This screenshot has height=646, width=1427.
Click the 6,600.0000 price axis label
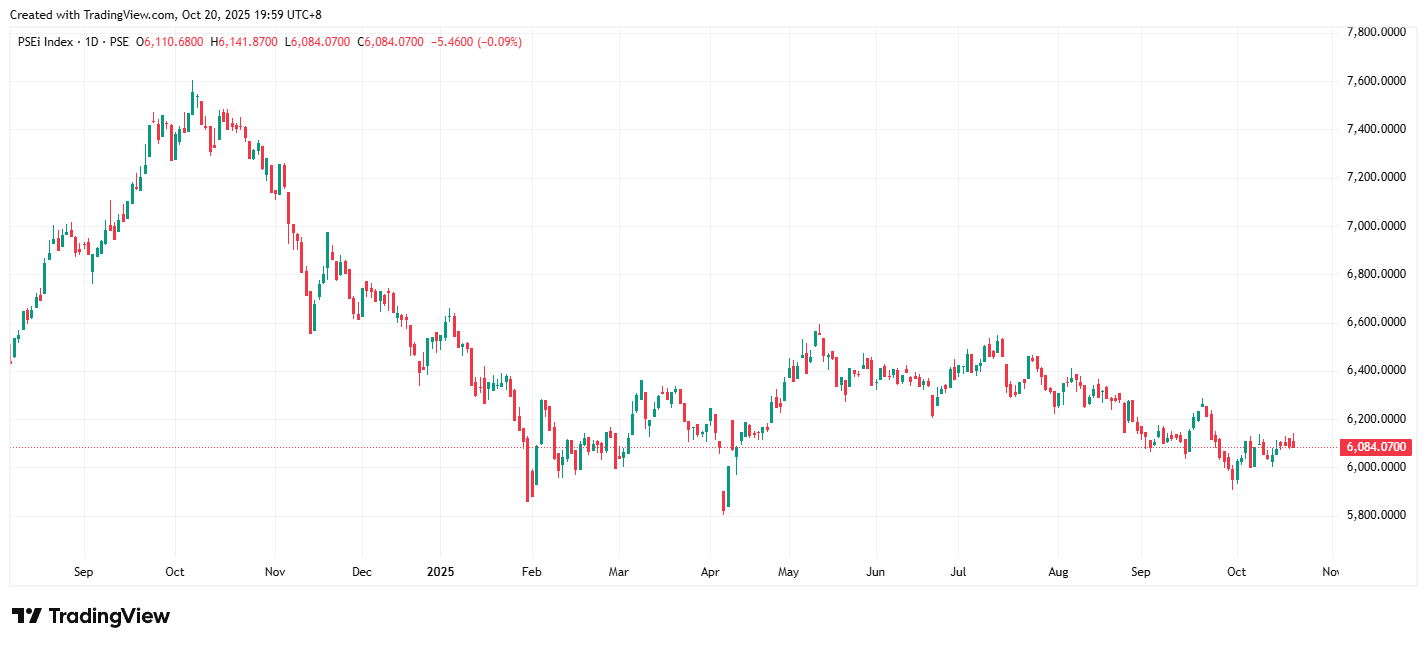pyautogui.click(x=1375, y=322)
